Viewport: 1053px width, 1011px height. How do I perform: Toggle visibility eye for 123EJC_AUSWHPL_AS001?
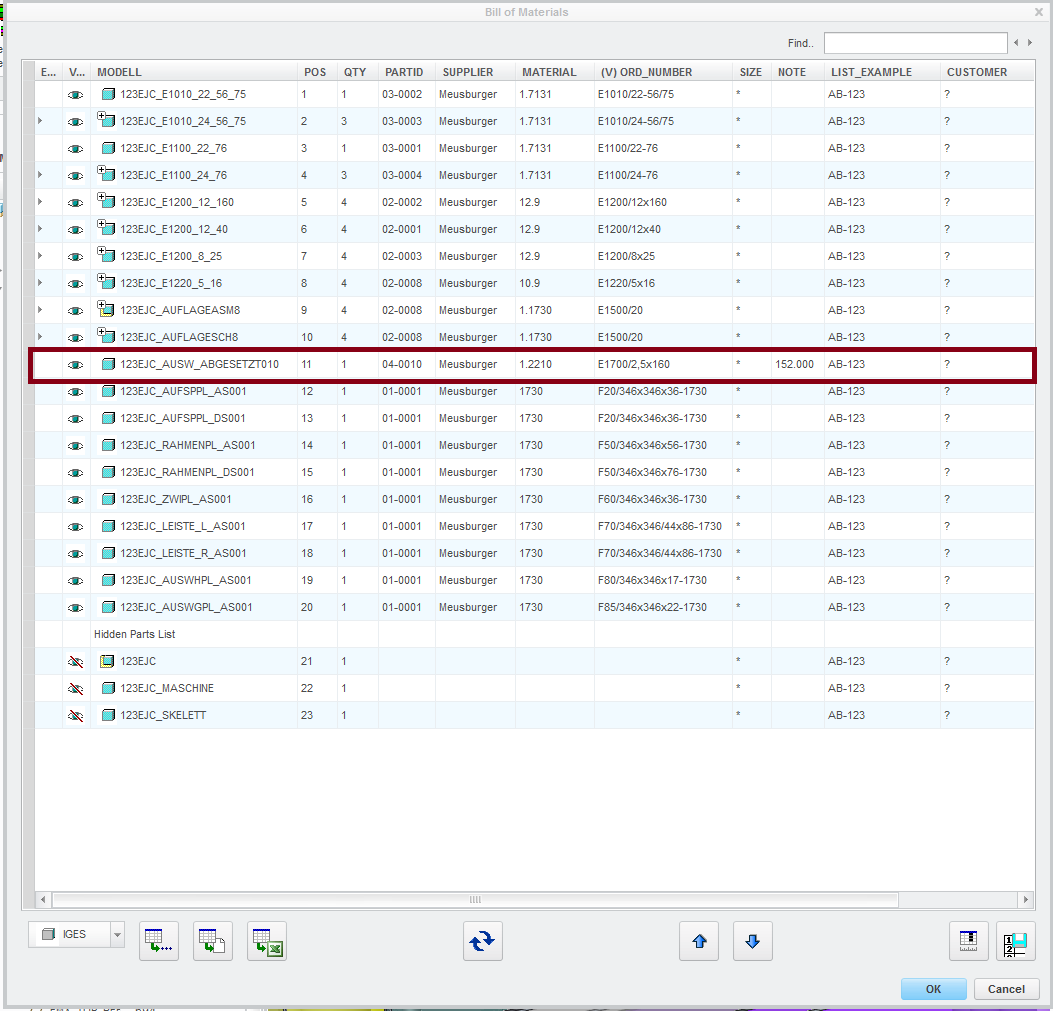(x=76, y=580)
